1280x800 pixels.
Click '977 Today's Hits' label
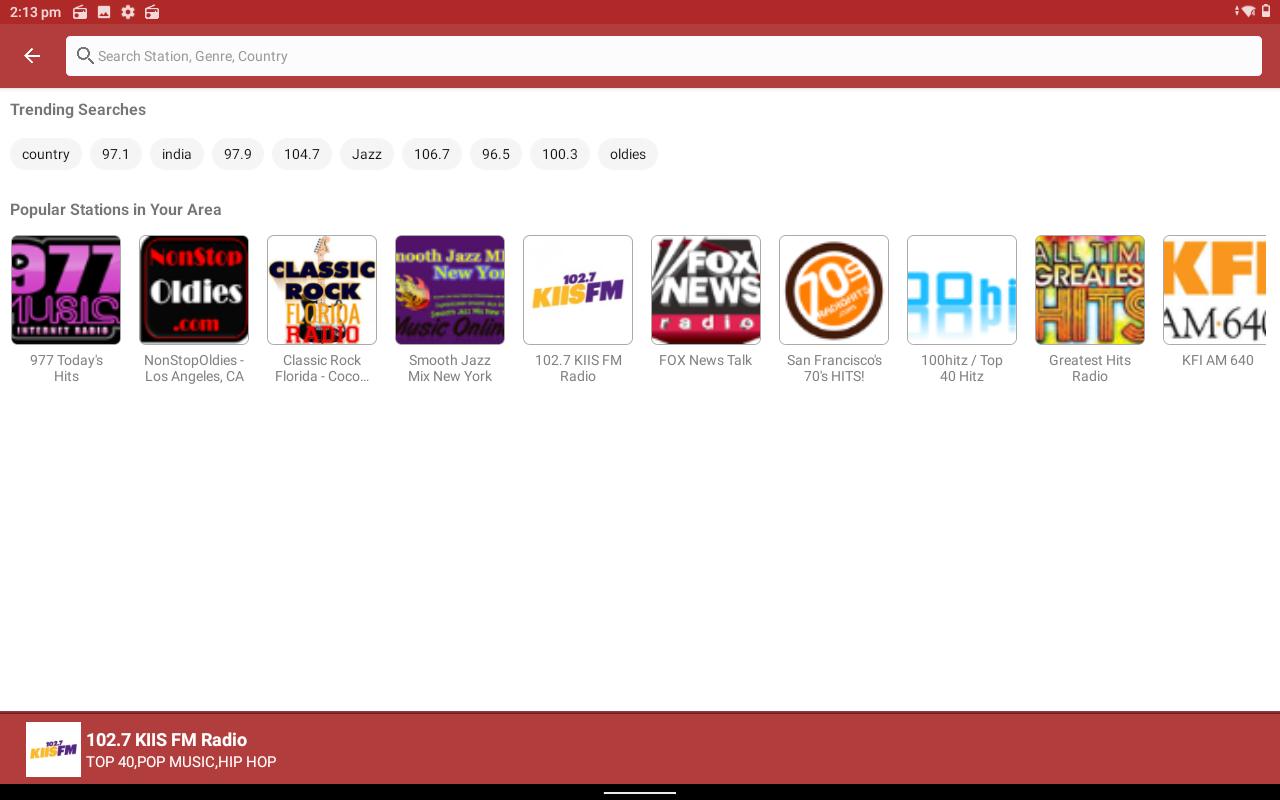click(x=66, y=368)
